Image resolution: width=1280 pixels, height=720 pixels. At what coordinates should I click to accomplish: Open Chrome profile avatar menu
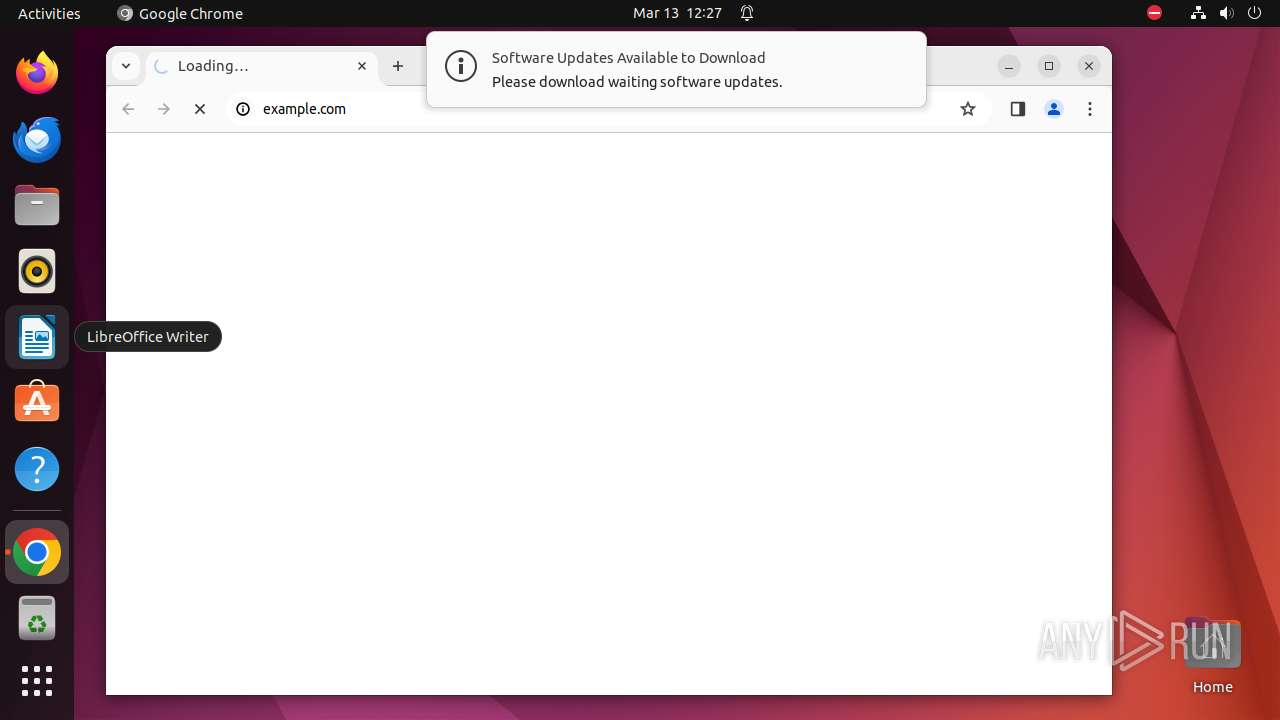pos(1054,109)
